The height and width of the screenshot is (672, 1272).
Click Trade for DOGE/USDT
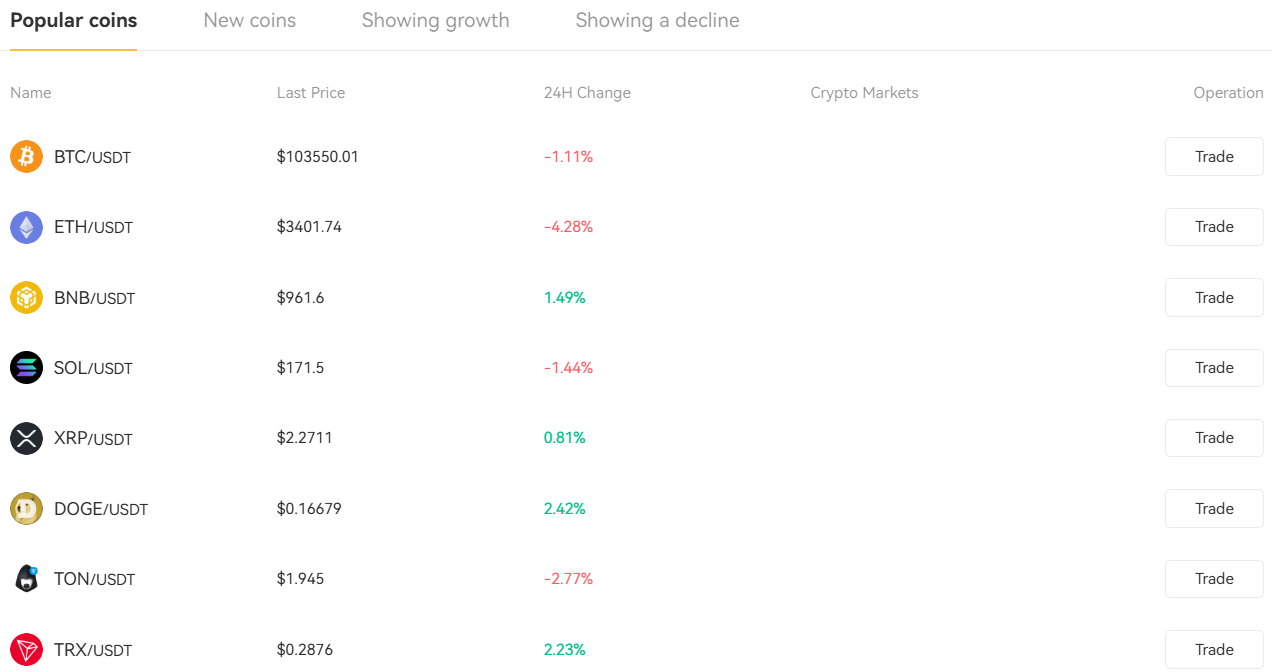click(1213, 508)
